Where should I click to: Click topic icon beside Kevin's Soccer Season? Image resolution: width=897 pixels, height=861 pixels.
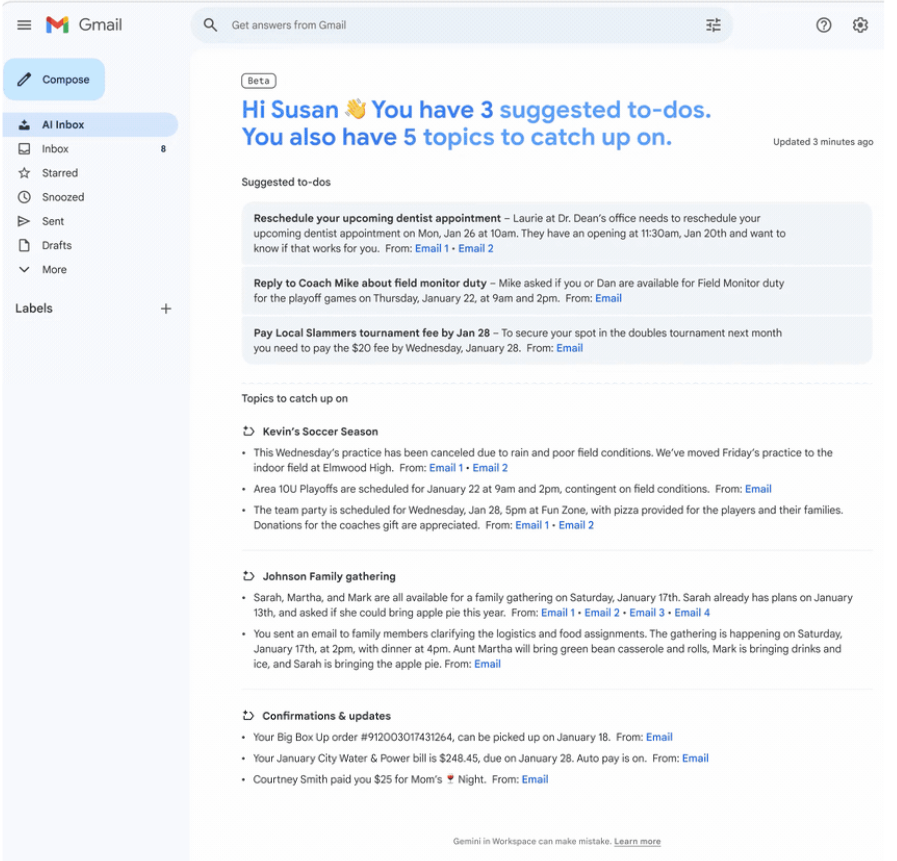[248, 431]
